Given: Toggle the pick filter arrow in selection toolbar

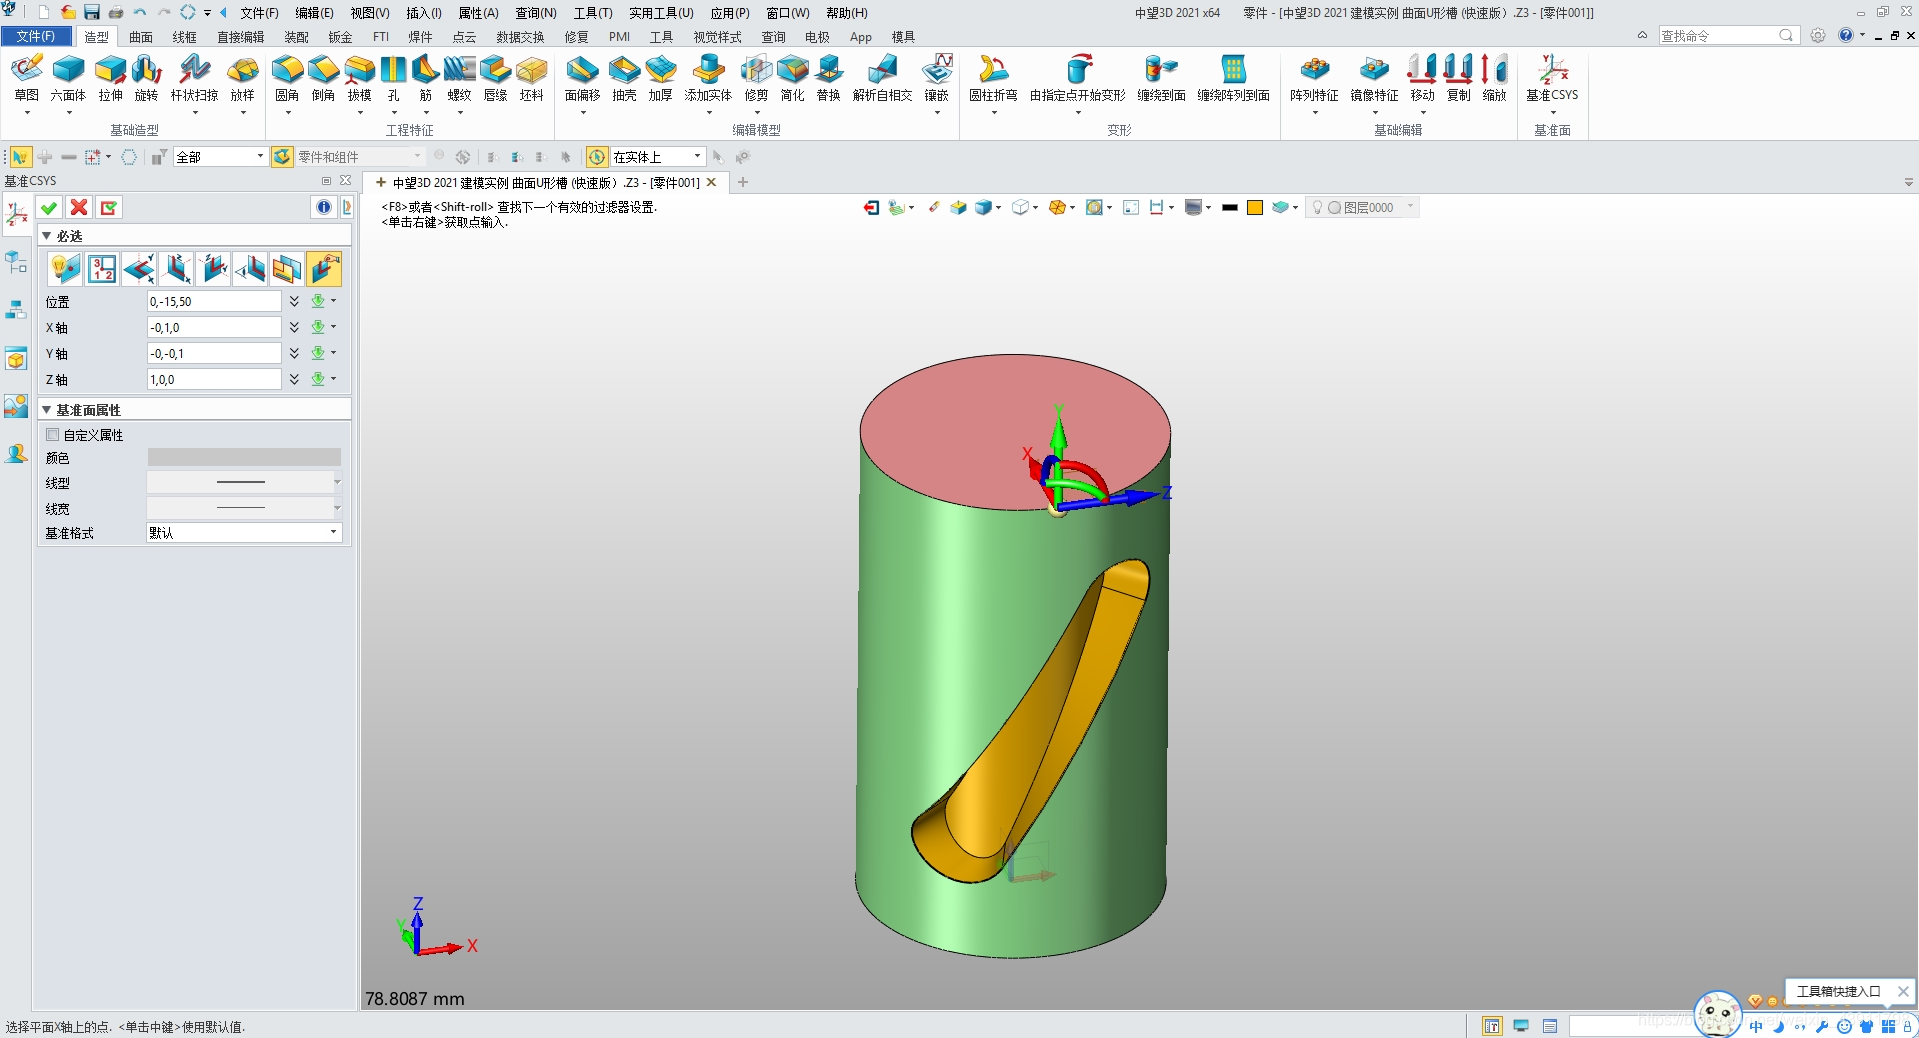Looking at the screenshot, I should point(20,157).
